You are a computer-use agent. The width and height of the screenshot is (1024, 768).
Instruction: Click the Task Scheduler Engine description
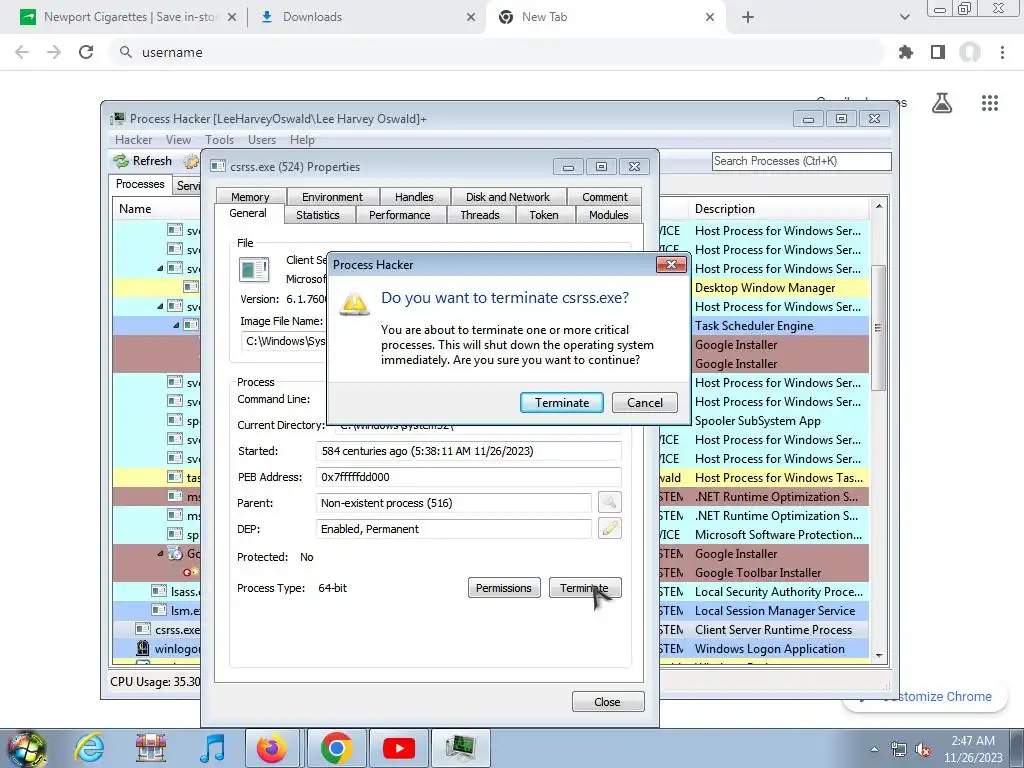tap(754, 326)
